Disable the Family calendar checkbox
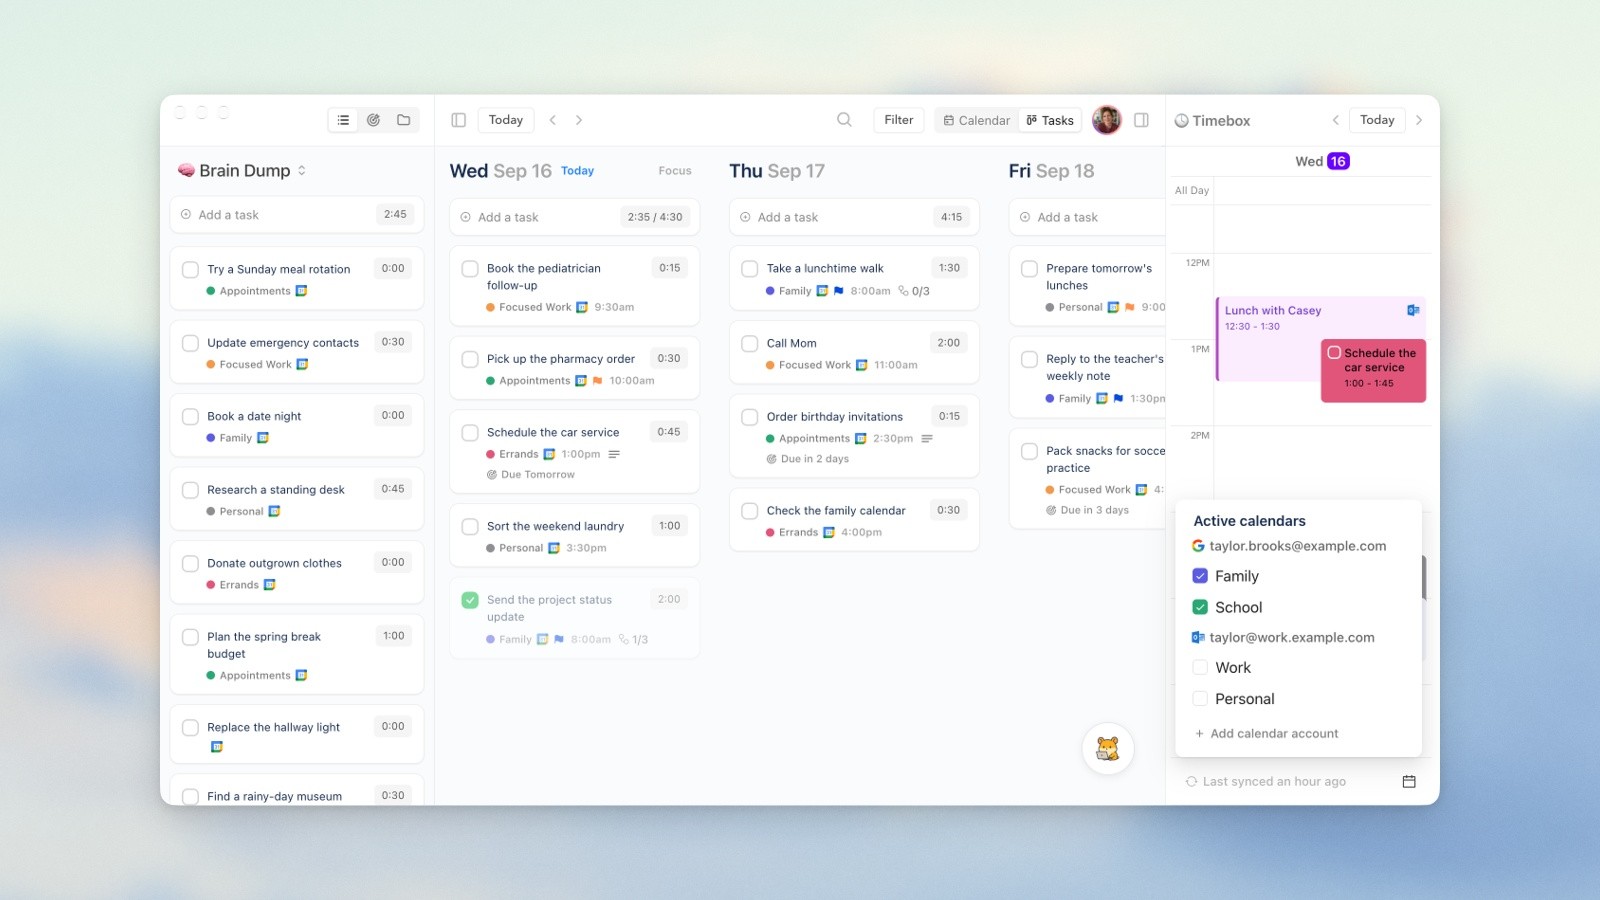1600x900 pixels. 1200,576
